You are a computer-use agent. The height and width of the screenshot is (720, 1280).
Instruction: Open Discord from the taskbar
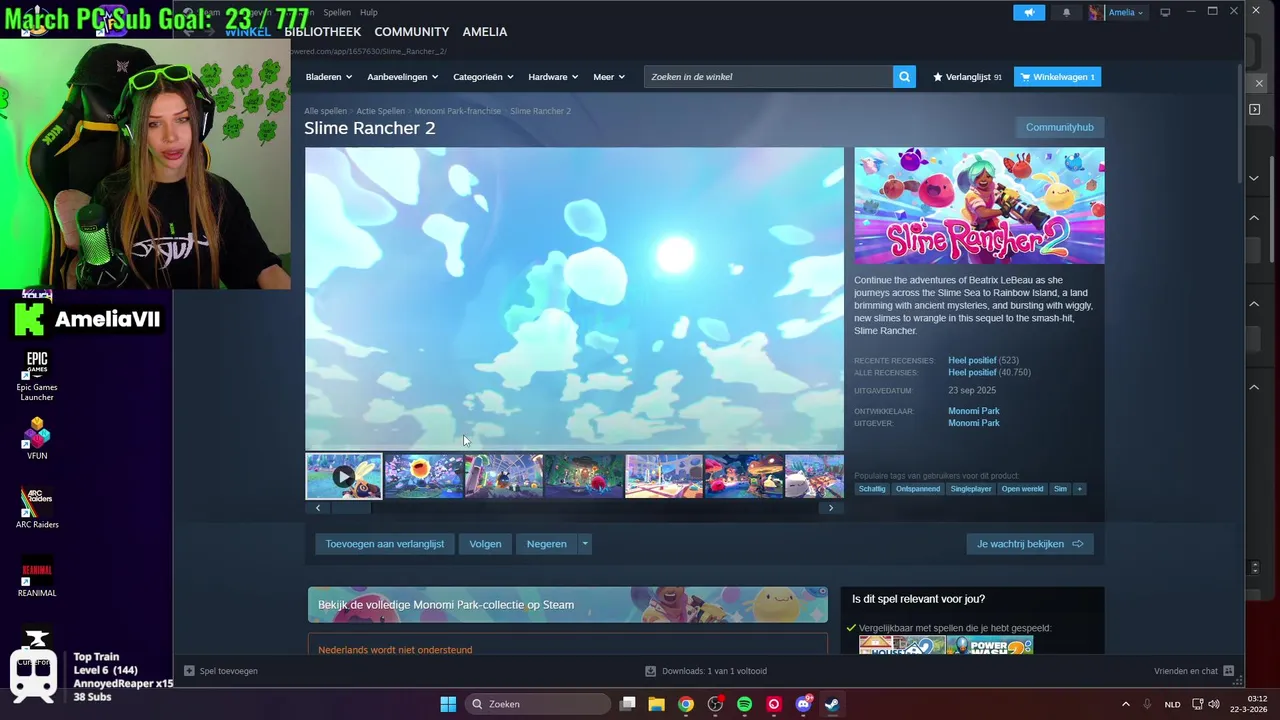coord(803,704)
